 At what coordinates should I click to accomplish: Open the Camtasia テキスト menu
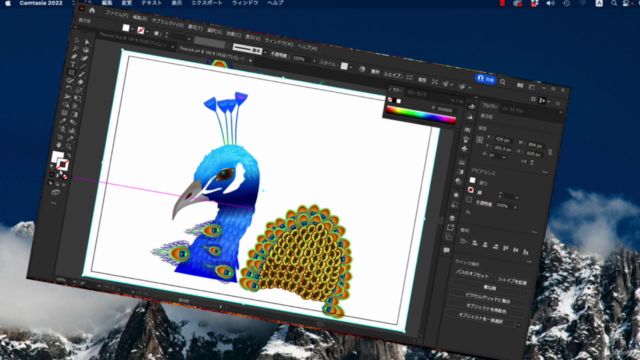coord(151,3)
